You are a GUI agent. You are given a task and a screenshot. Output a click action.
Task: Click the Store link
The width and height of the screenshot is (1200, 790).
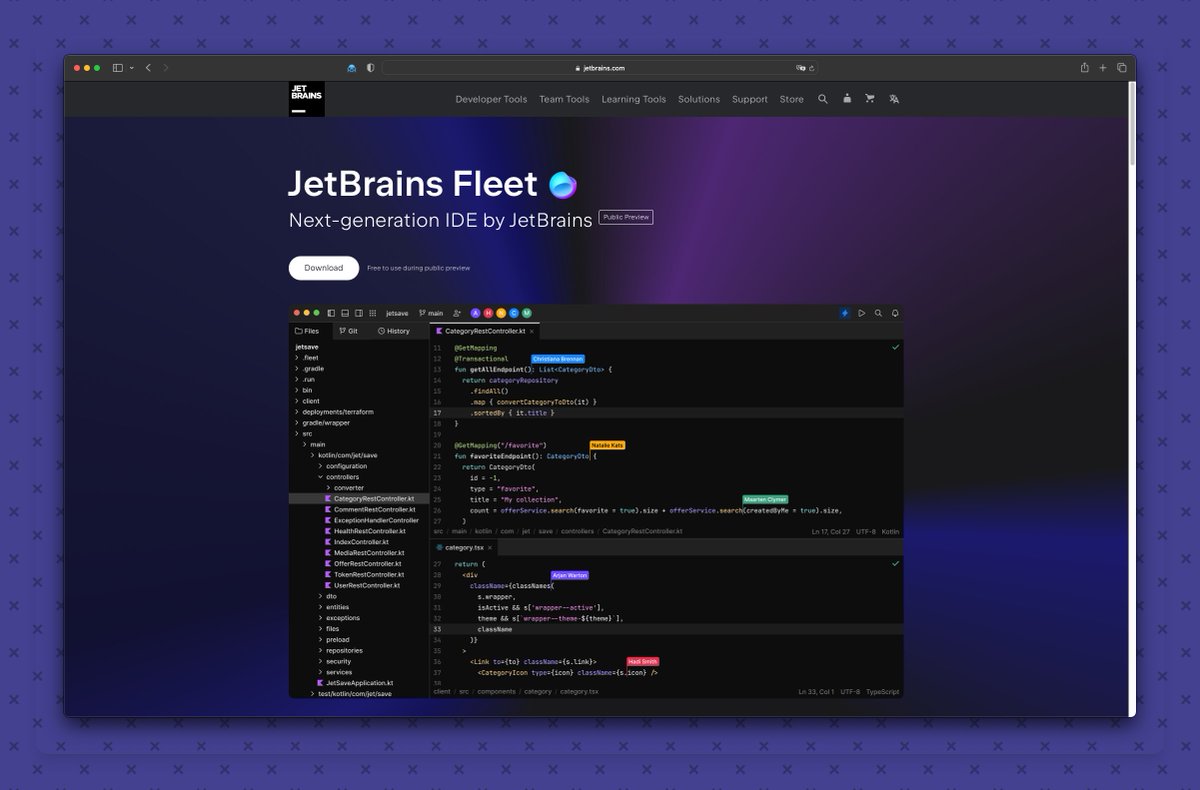(791, 99)
